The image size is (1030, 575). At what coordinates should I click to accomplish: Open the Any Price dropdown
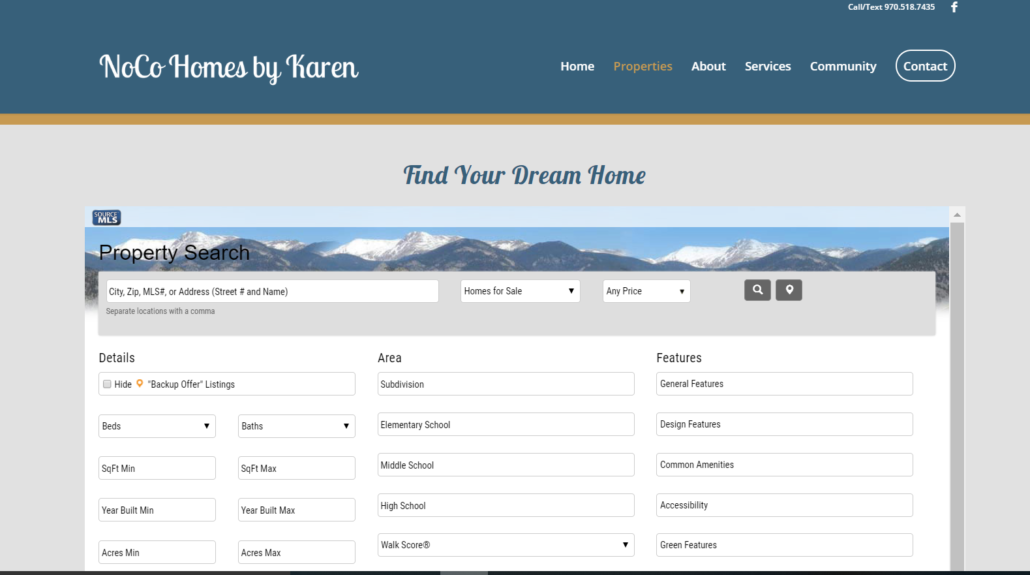point(646,291)
